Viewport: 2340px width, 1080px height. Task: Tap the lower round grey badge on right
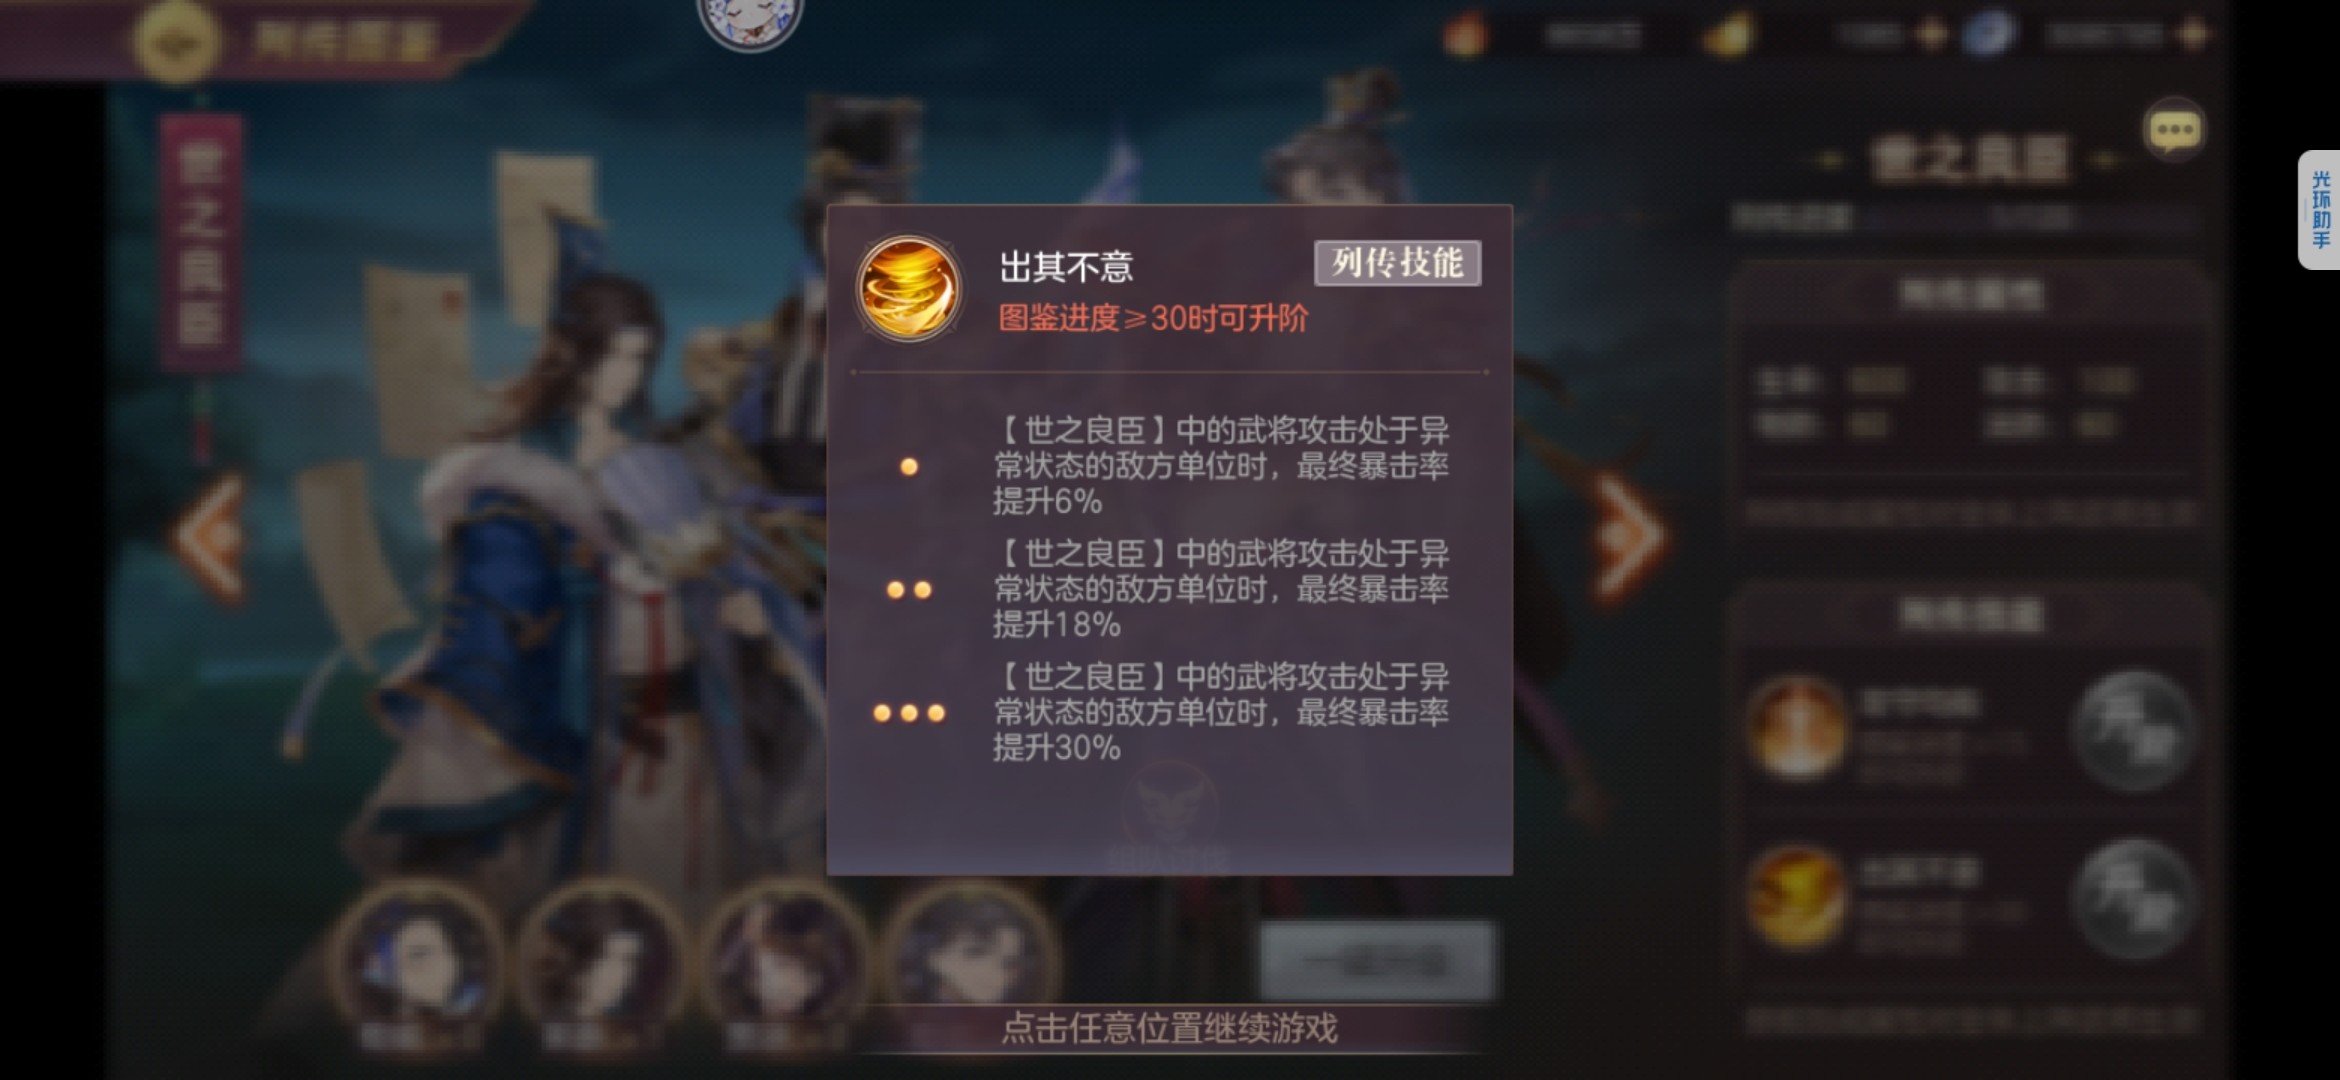coord(2134,899)
